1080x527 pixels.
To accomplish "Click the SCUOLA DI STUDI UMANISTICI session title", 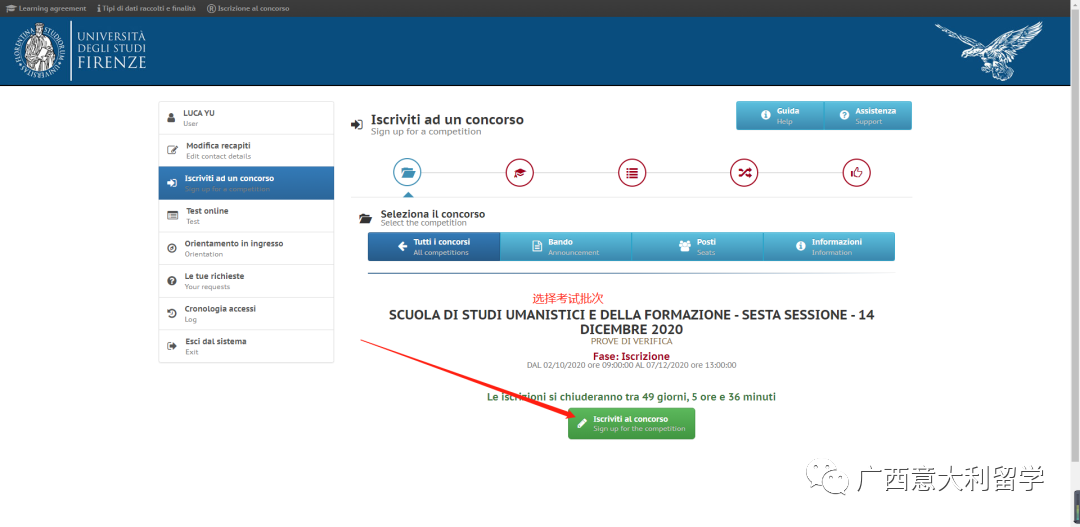I will coord(632,322).
